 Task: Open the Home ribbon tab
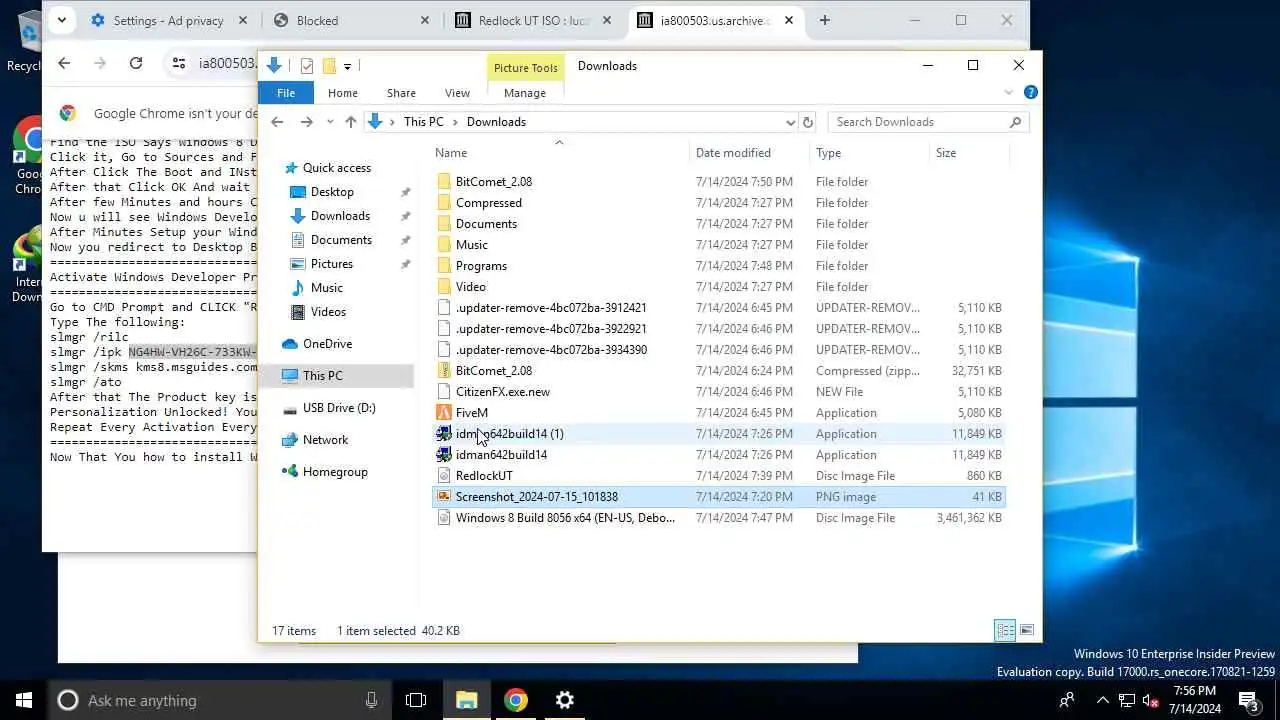(342, 93)
